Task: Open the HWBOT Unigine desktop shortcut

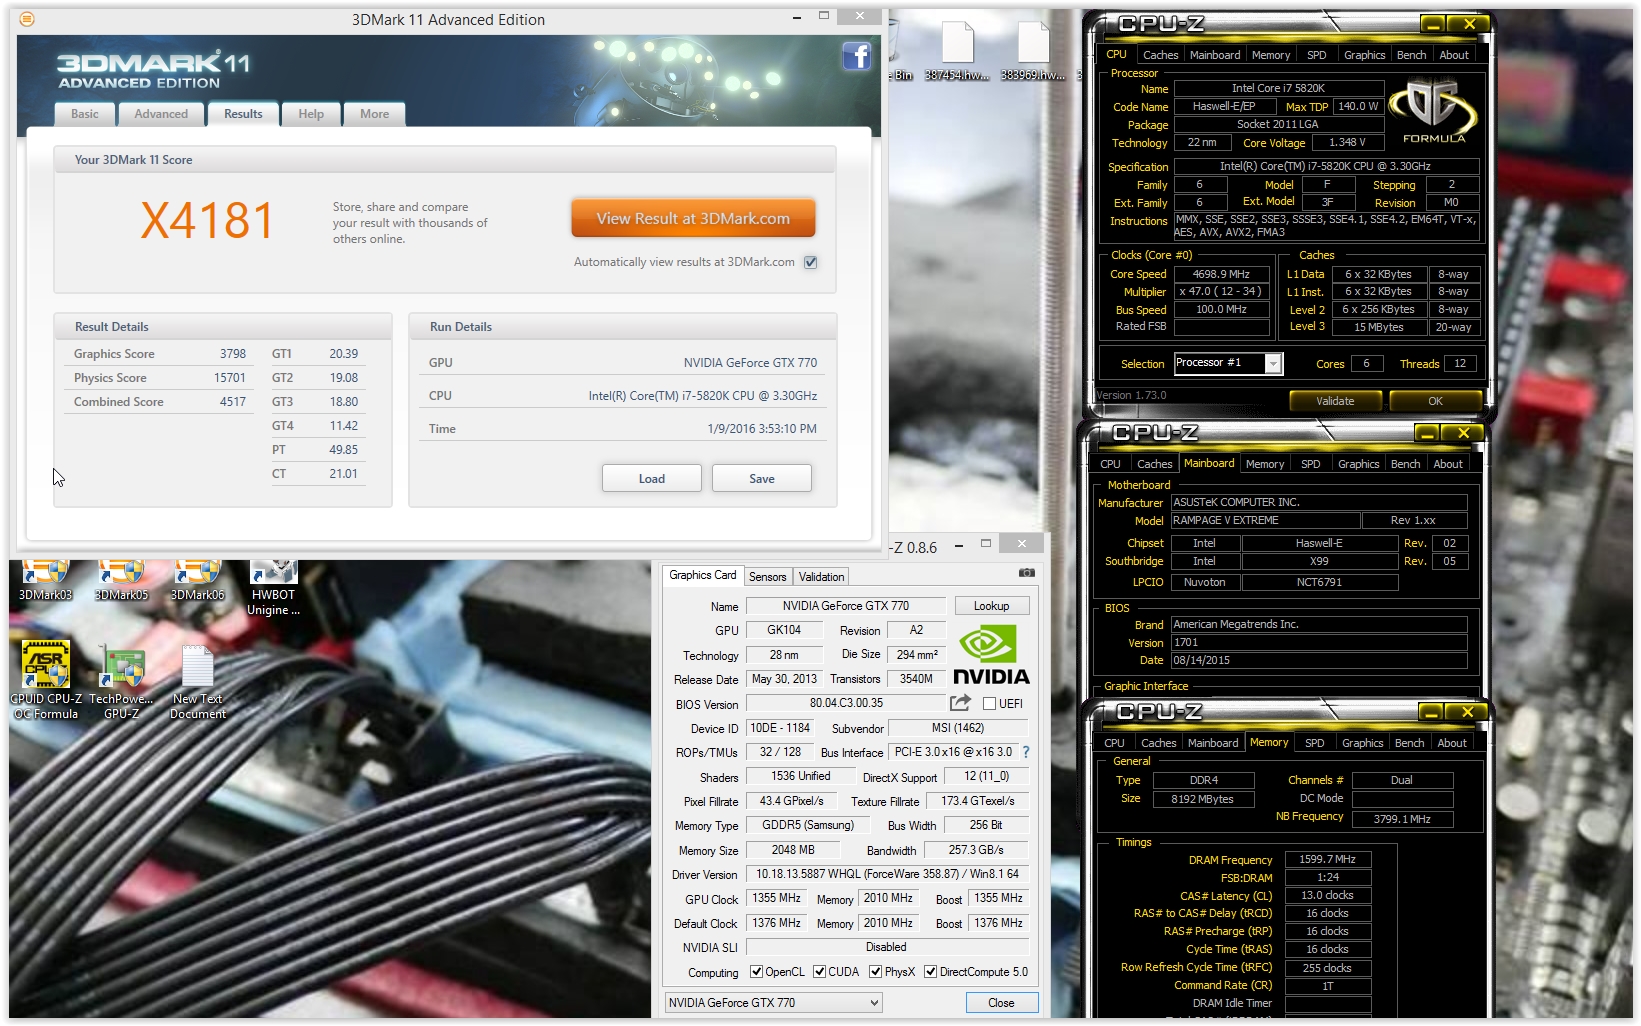Action: coord(273,589)
